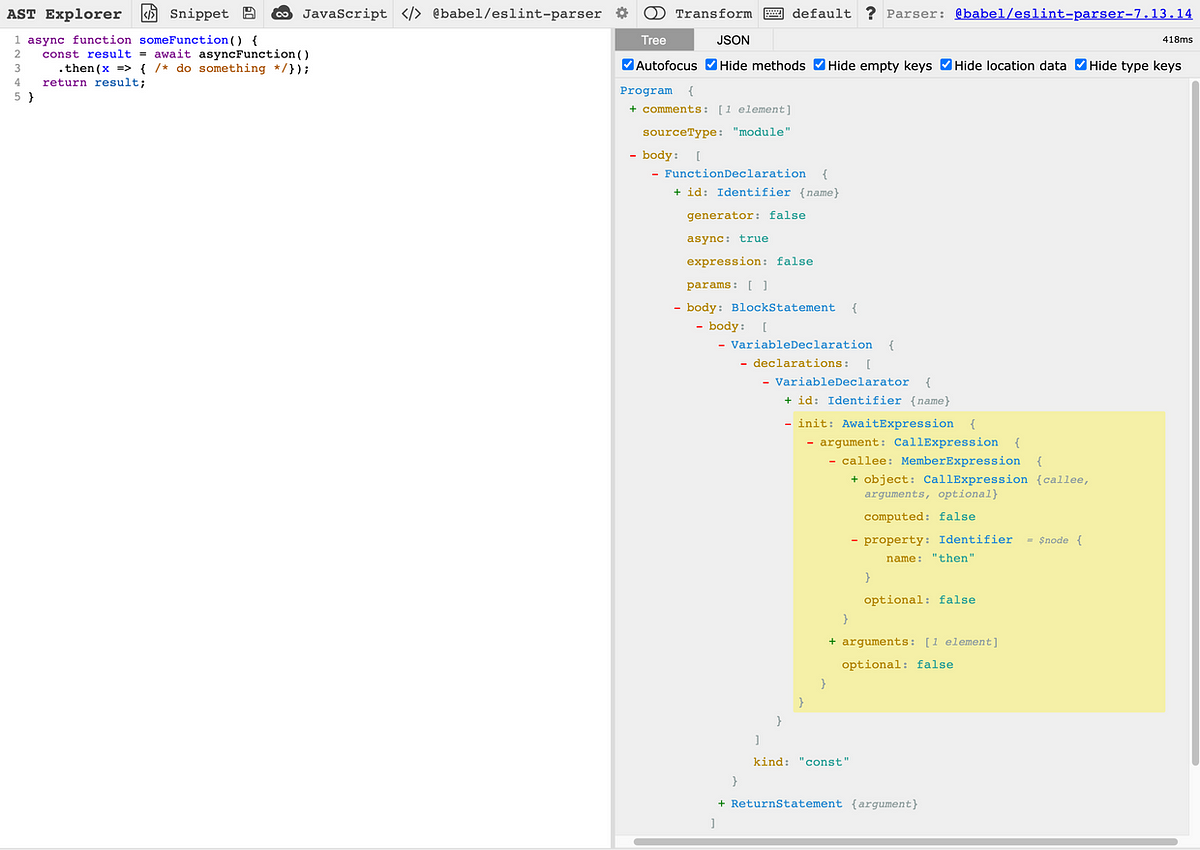Open the Snippet menu icon
This screenshot has height=850, width=1200.
149,13
